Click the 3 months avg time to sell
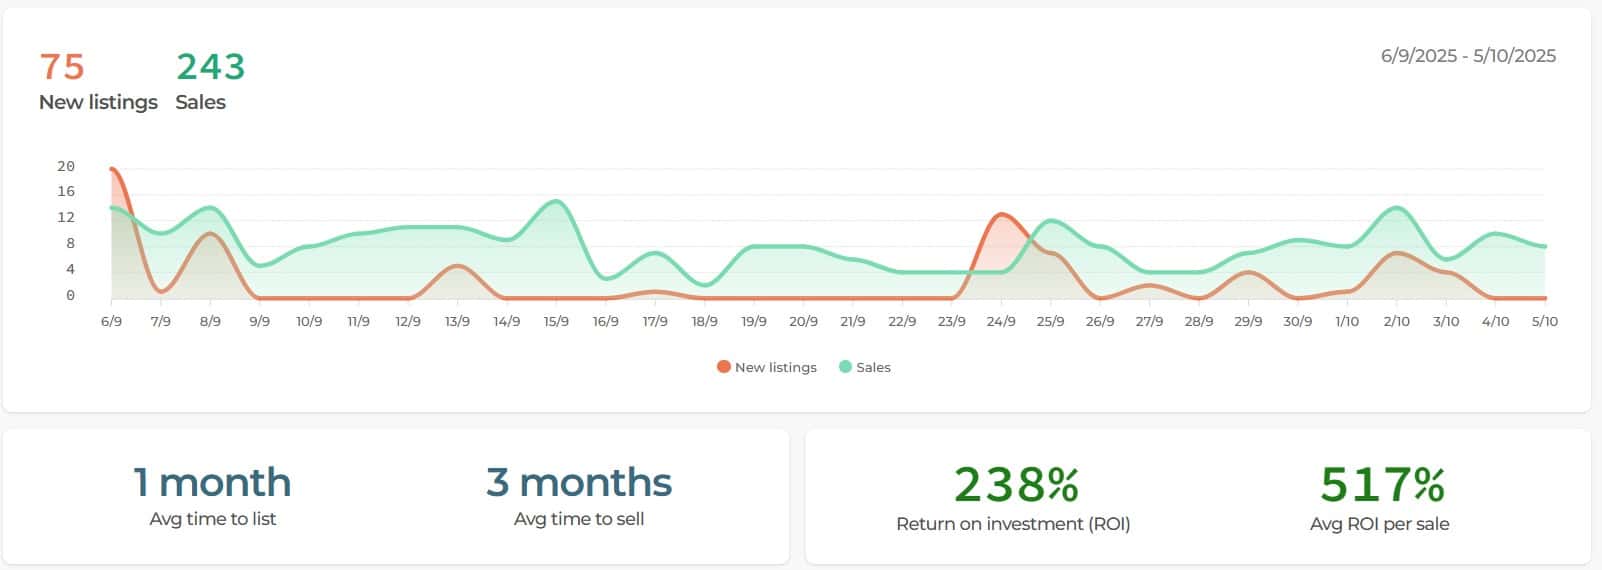 coord(578,483)
